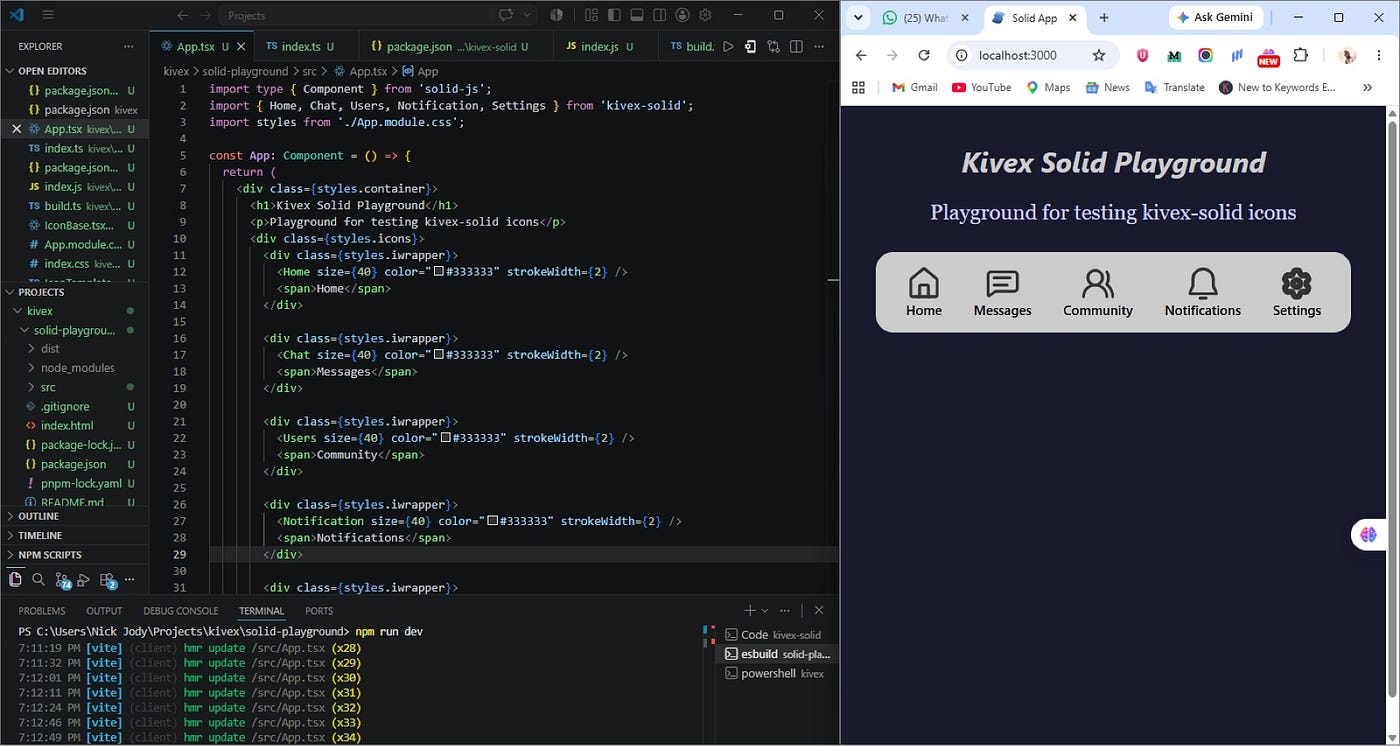Image resolution: width=1400 pixels, height=746 pixels.
Task: Bookmark this page with the star icon
Action: pyautogui.click(x=1099, y=55)
